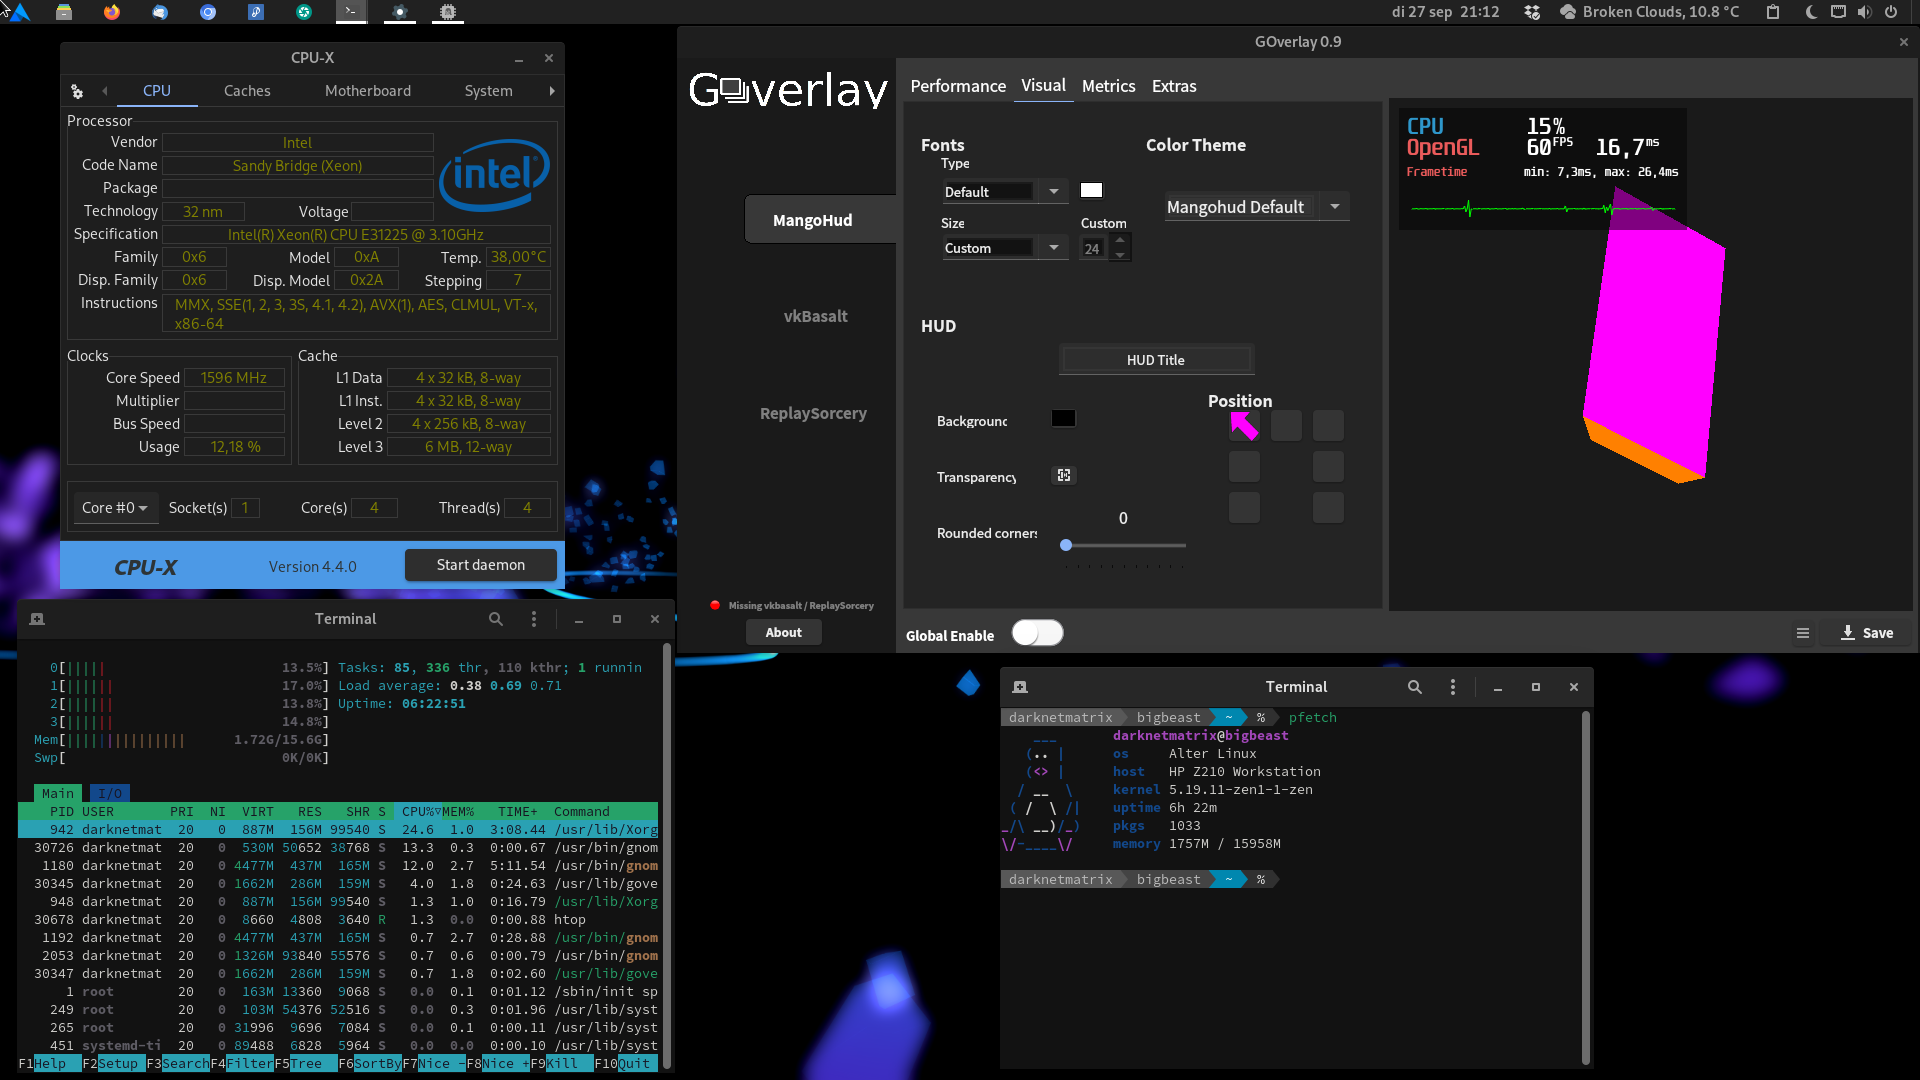This screenshot has height=1080, width=1920.
Task: Toggle Global Enable switch
Action: click(x=1037, y=633)
